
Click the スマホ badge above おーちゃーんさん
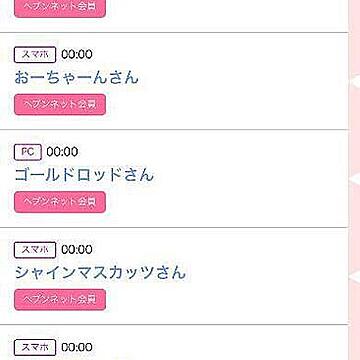click(35, 55)
